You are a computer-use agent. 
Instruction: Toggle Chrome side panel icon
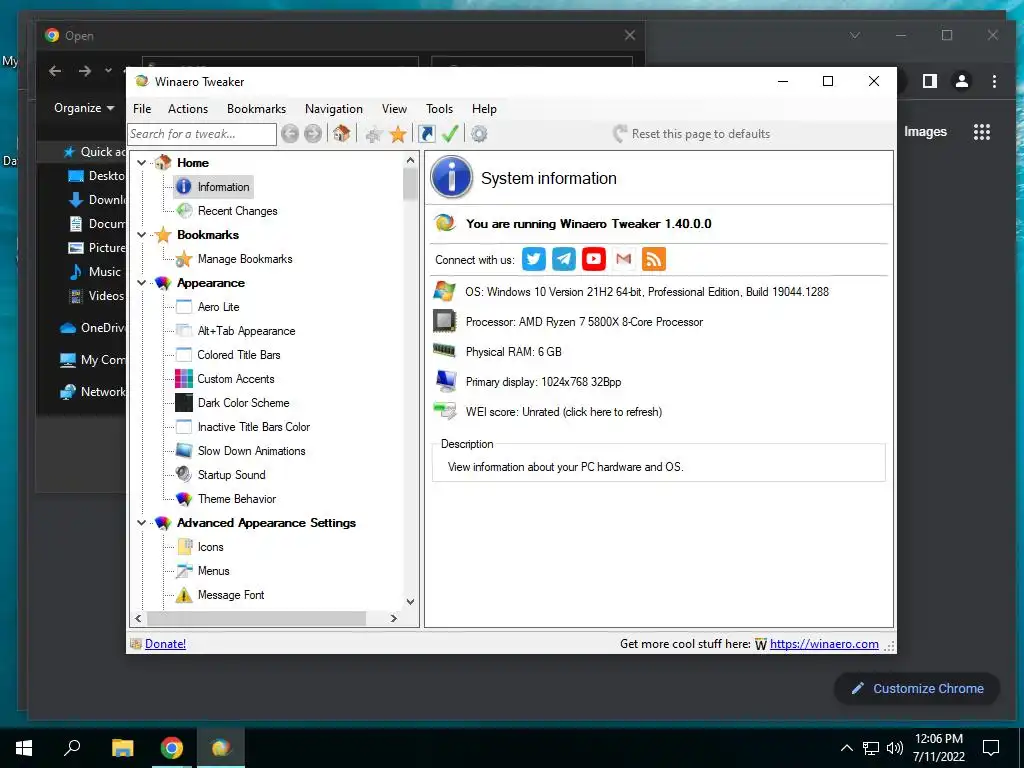(x=929, y=81)
